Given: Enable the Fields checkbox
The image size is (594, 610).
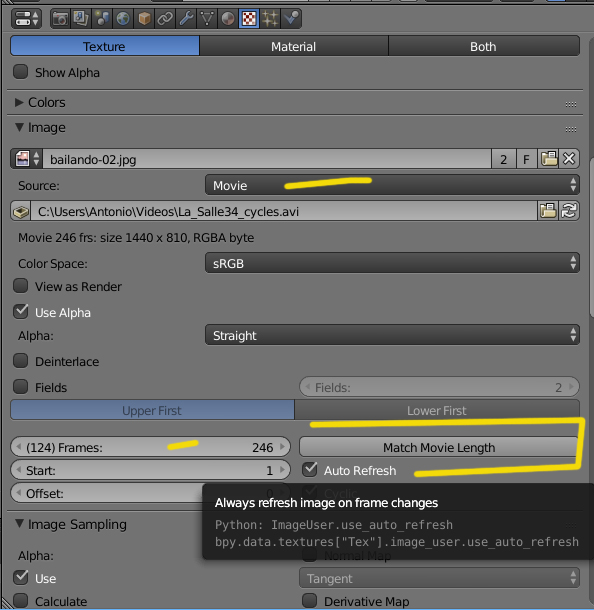Looking at the screenshot, I should click(x=21, y=387).
